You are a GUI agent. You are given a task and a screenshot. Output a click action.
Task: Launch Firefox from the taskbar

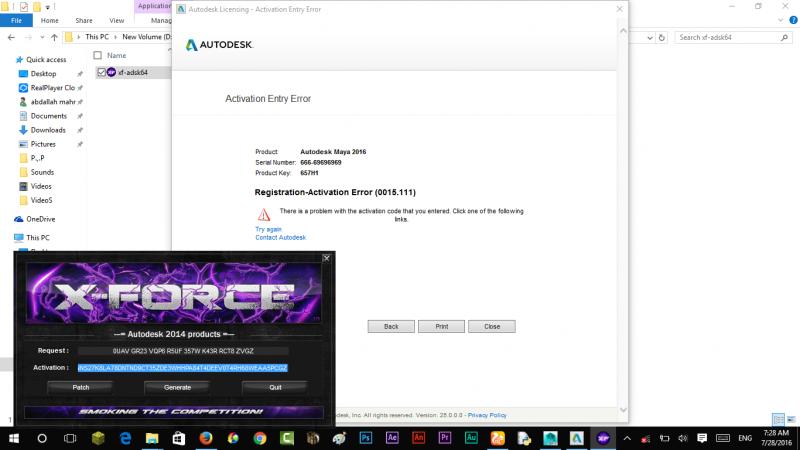[206, 438]
